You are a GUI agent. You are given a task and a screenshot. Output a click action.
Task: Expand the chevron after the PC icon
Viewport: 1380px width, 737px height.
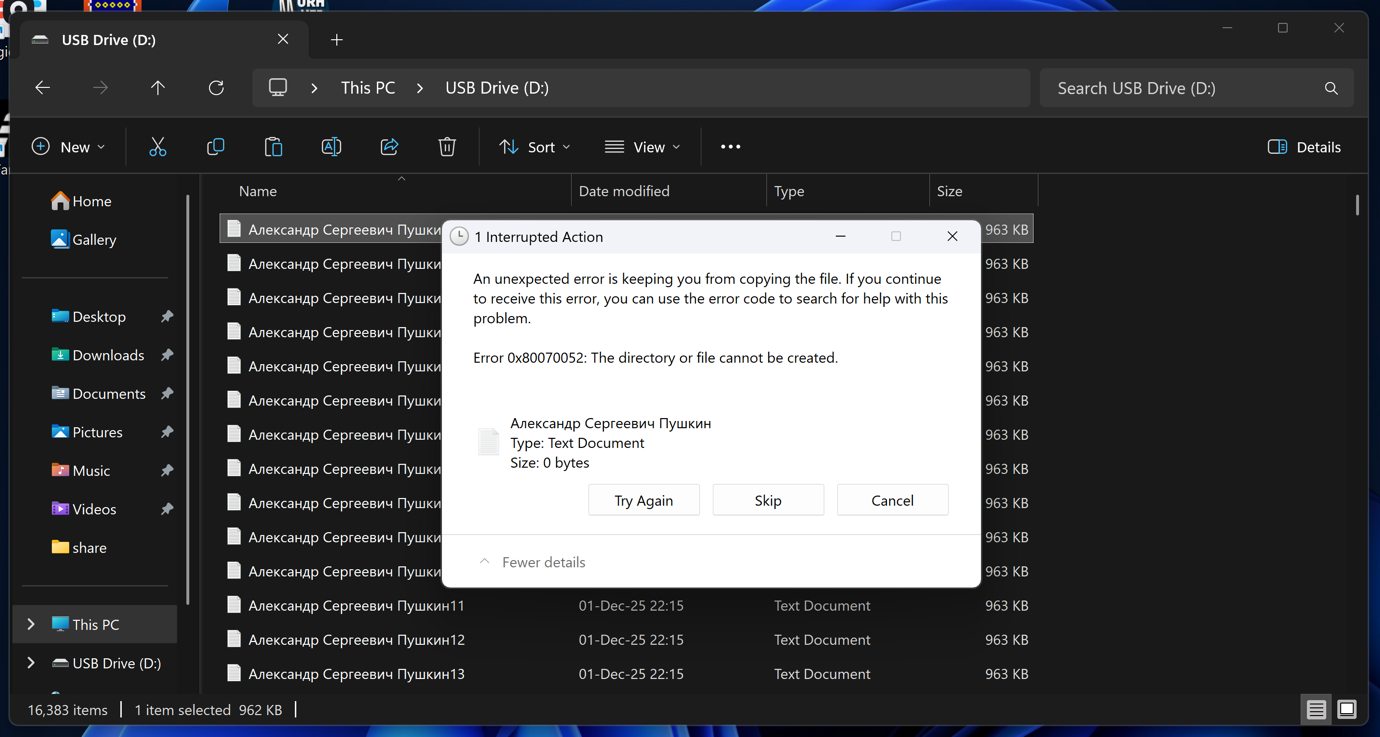pos(314,88)
